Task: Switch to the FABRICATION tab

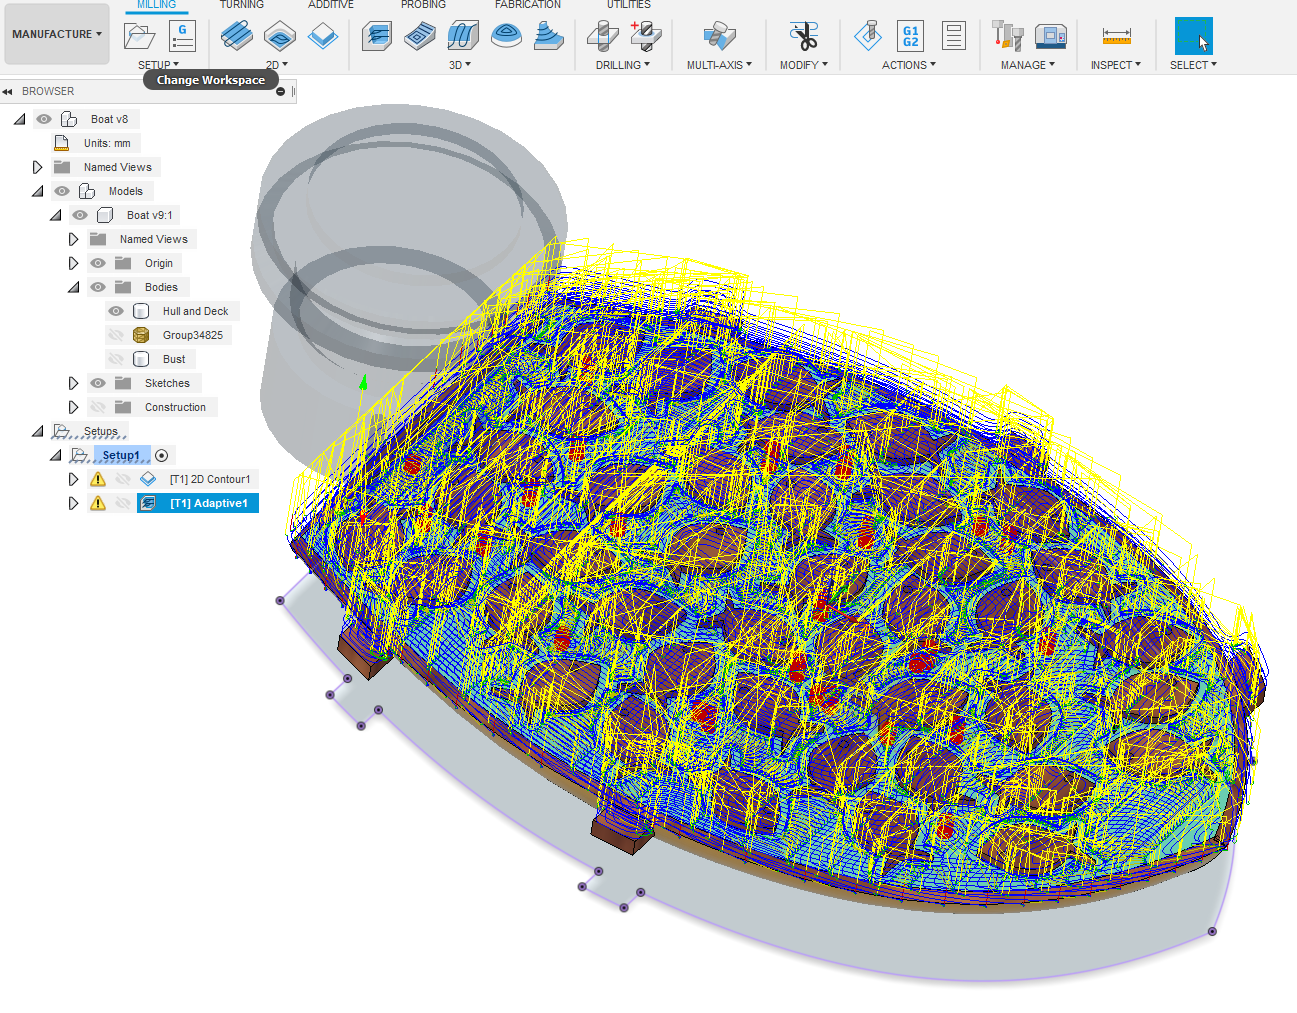Action: point(528,5)
